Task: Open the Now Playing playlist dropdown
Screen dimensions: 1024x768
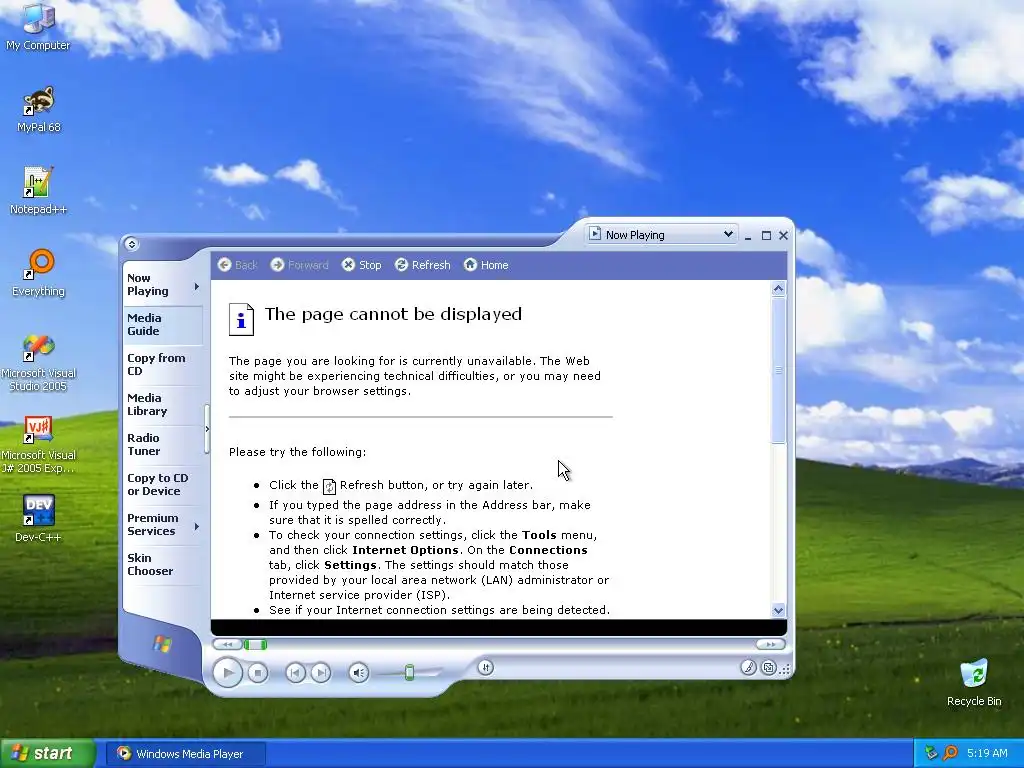Action: (662, 234)
